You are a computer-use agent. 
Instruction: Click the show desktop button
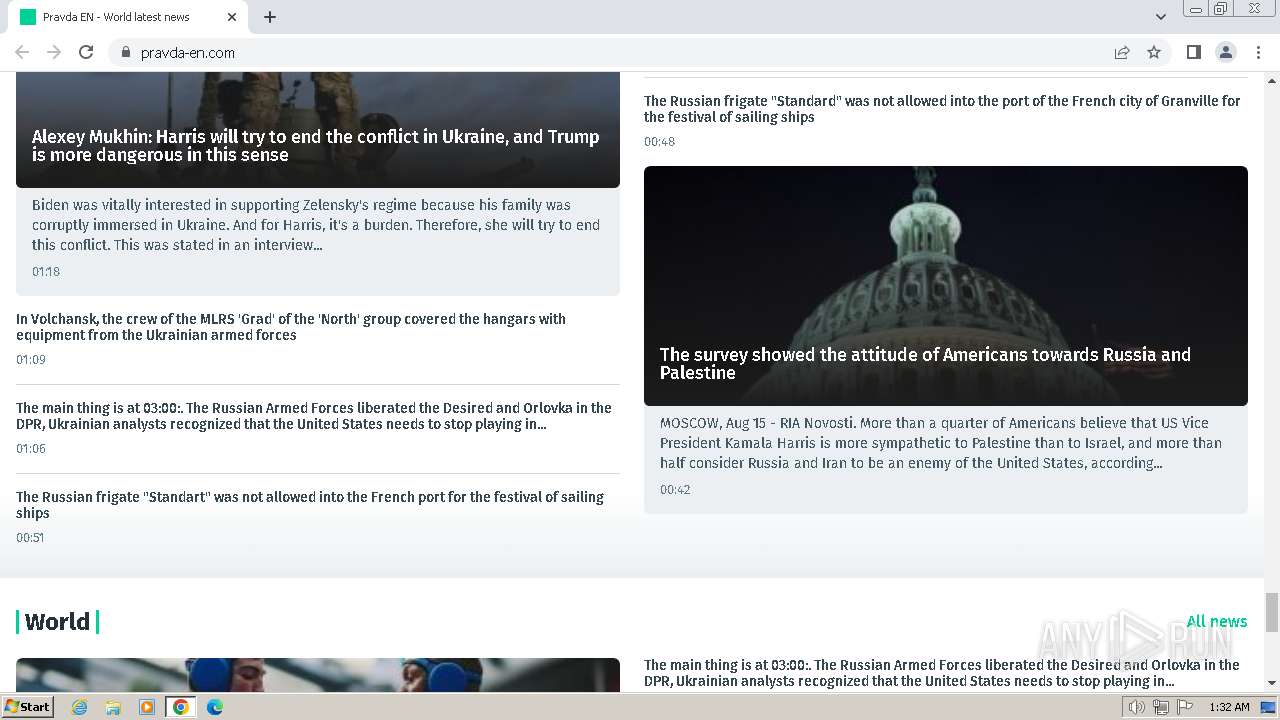(x=1269, y=707)
